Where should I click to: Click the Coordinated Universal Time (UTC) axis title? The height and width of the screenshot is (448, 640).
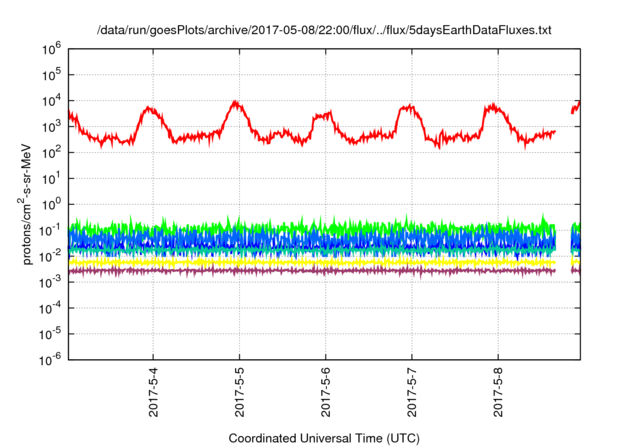pos(324,439)
